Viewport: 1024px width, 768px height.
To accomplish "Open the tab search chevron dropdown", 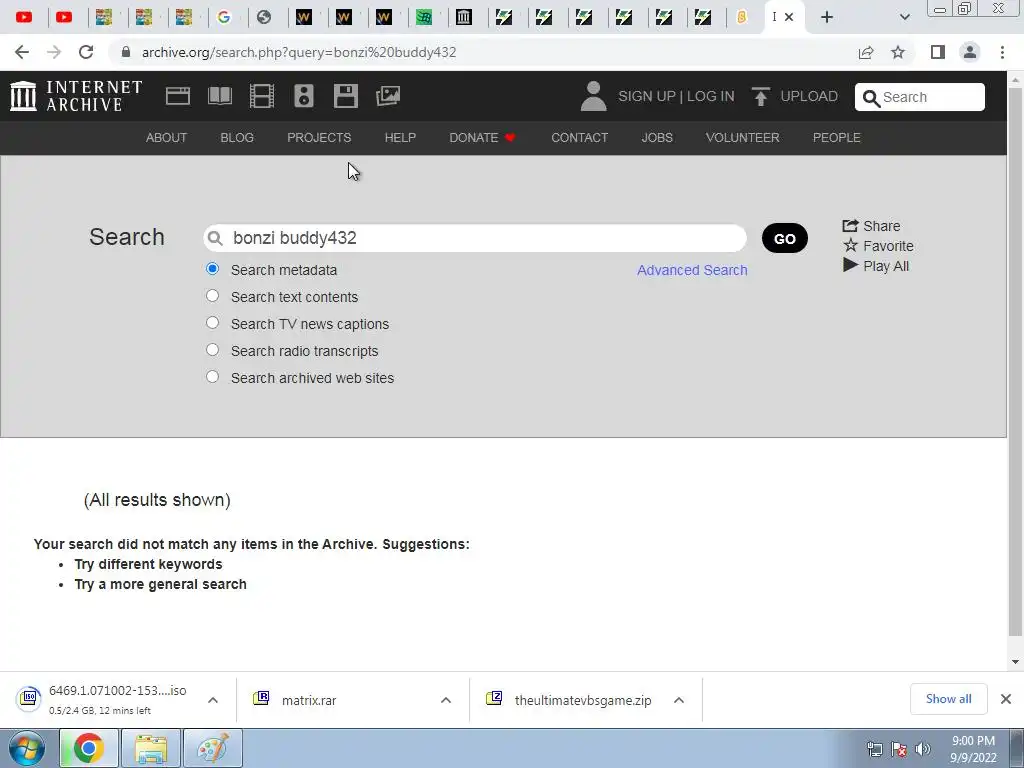I will tap(904, 17).
